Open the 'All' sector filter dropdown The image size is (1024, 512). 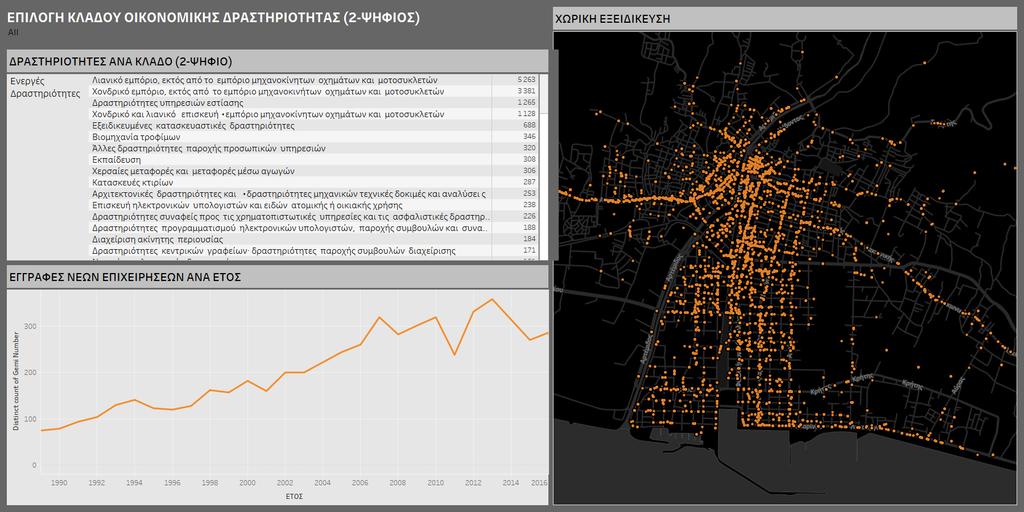point(14,31)
